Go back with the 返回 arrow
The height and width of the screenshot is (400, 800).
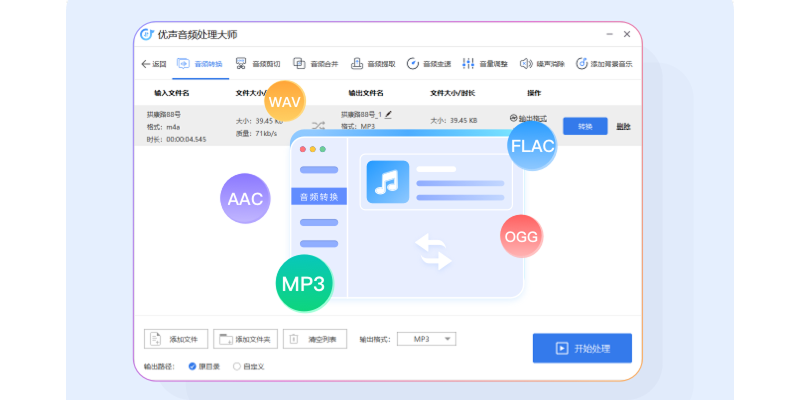click(x=153, y=64)
